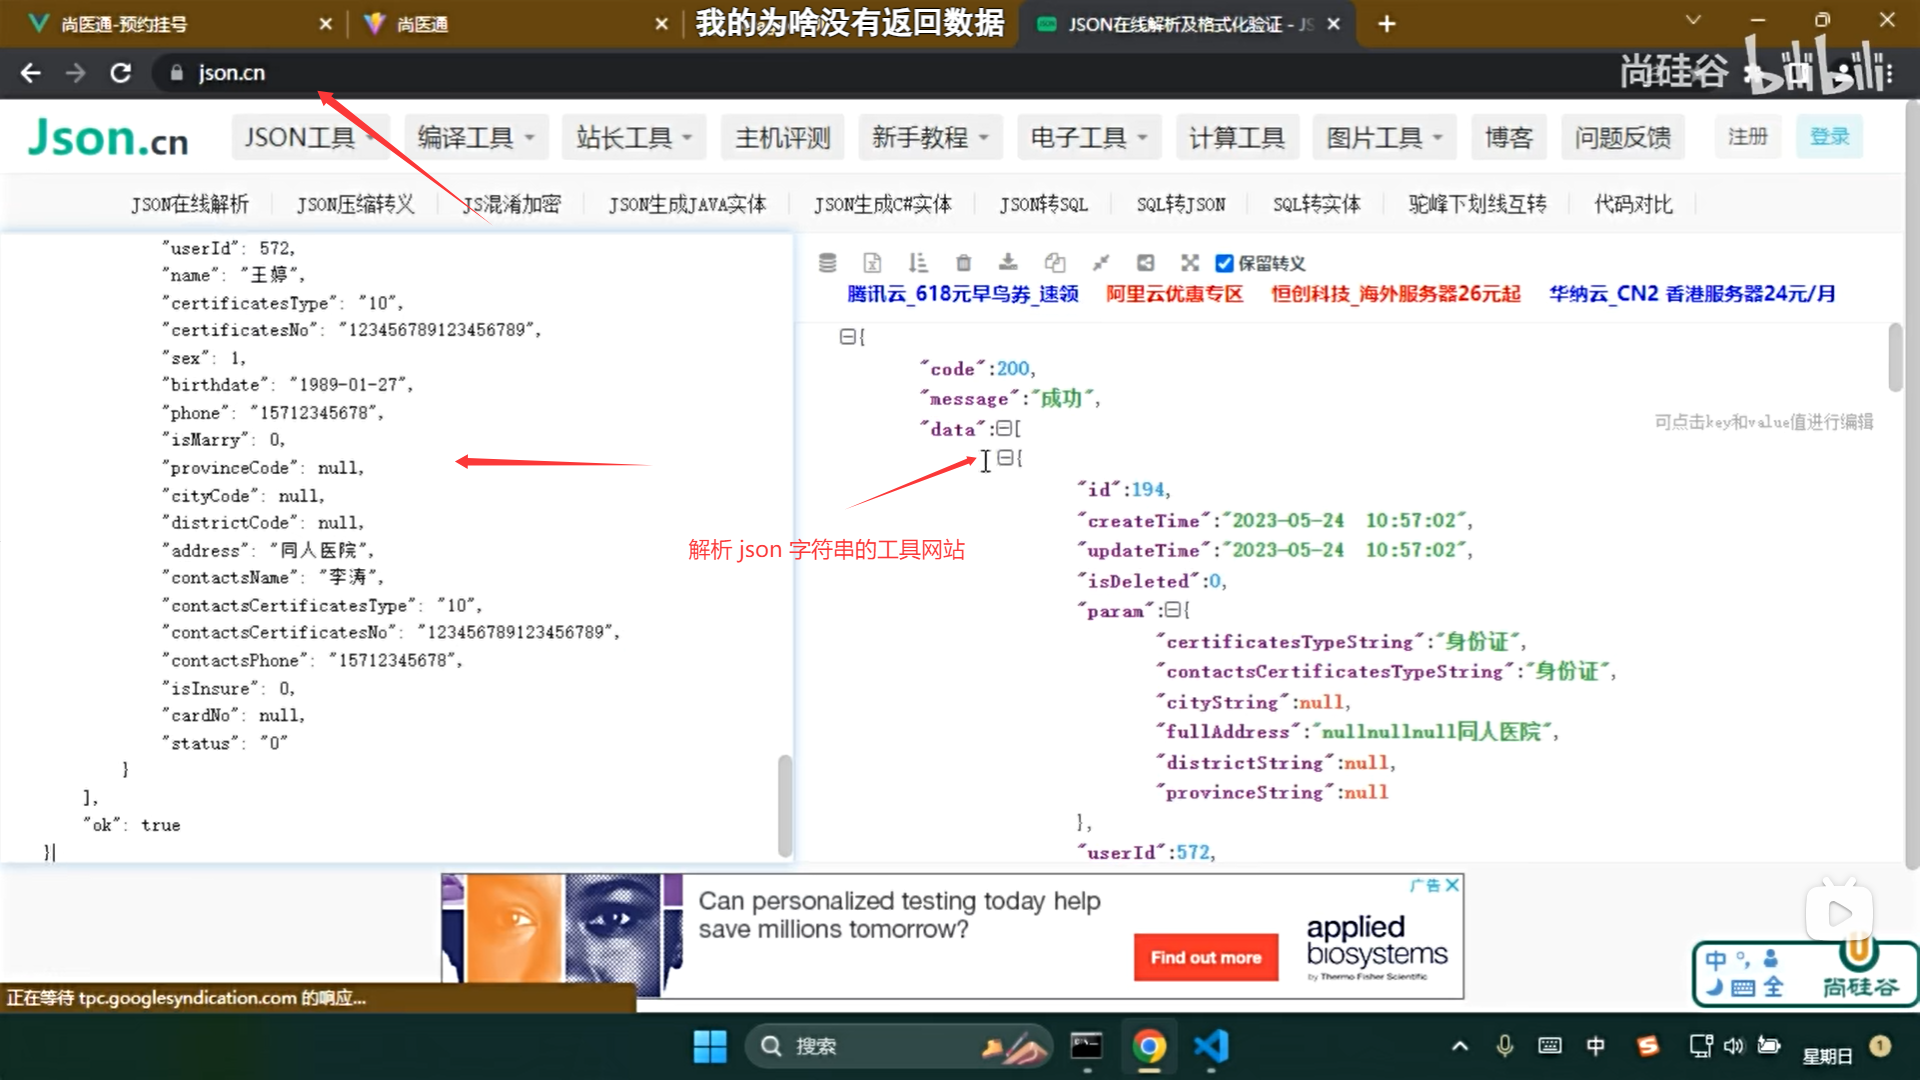
Task: Open the JSON生成JAVA实体 tab
Action: pos(687,204)
